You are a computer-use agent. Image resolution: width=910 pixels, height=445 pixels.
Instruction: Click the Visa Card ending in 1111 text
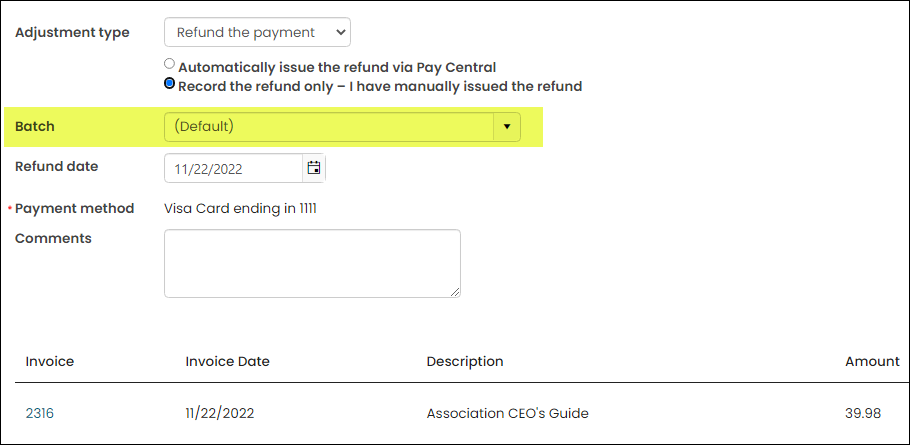tap(240, 208)
